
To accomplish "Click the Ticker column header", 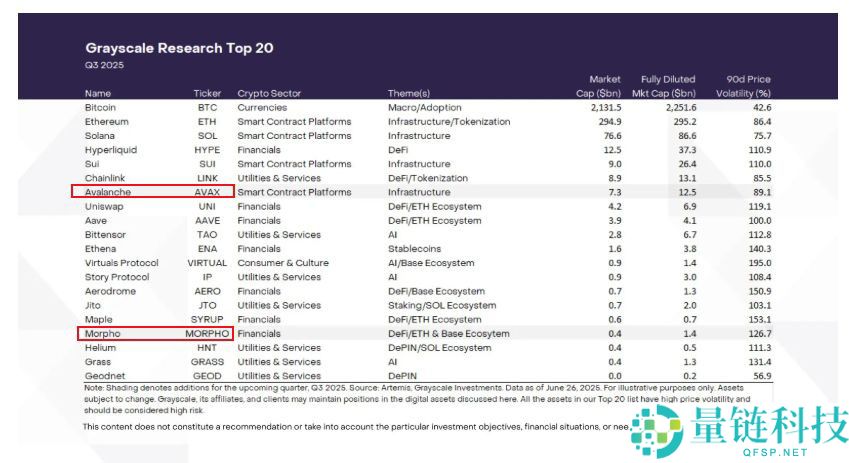I will [207, 93].
